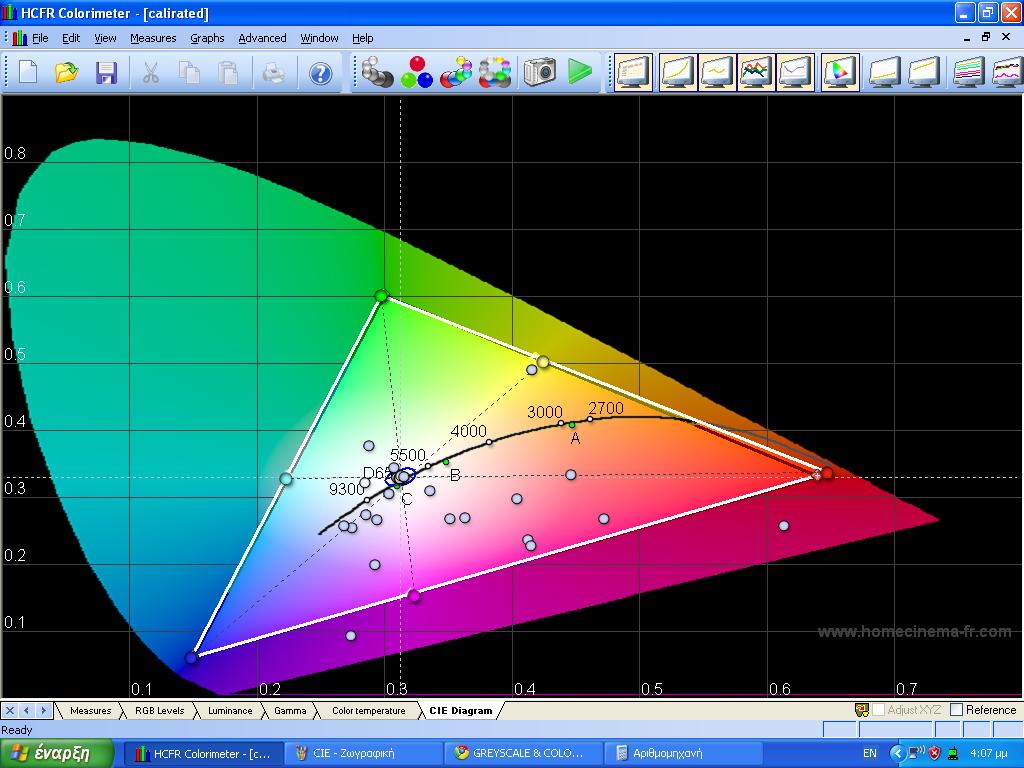Click the EN language indicator
This screenshot has width=1024, height=768.
click(x=870, y=753)
